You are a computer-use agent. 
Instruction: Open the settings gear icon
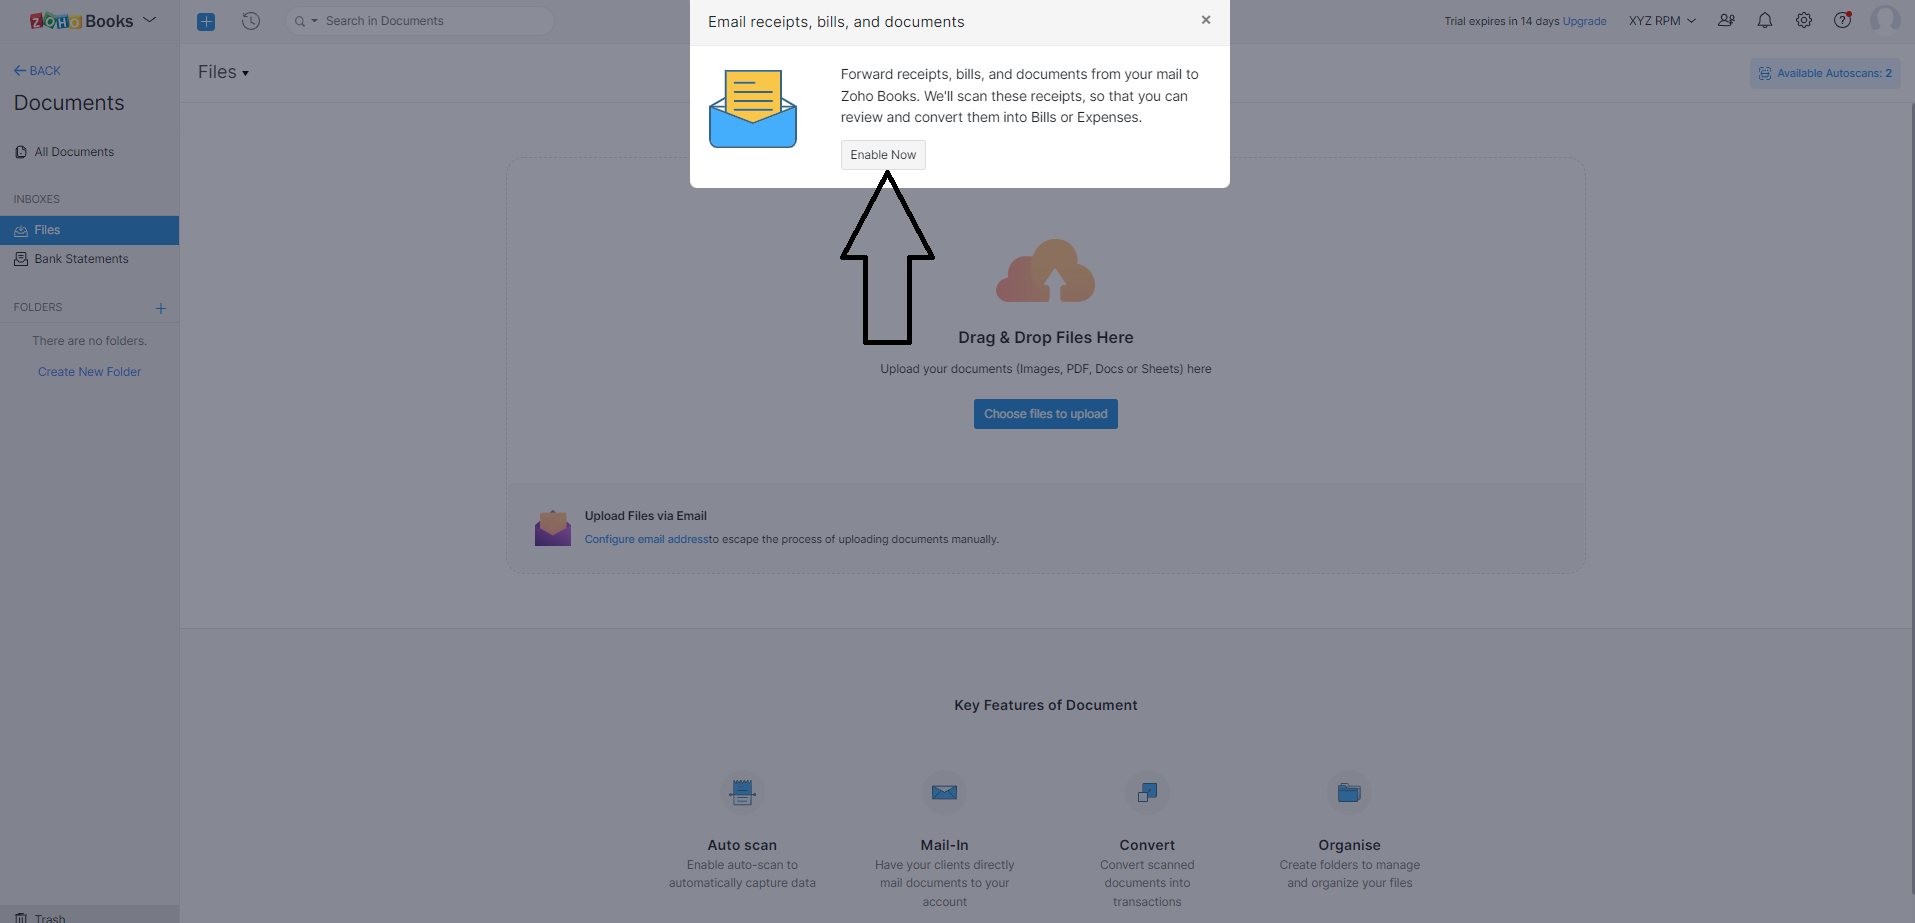pyautogui.click(x=1803, y=21)
